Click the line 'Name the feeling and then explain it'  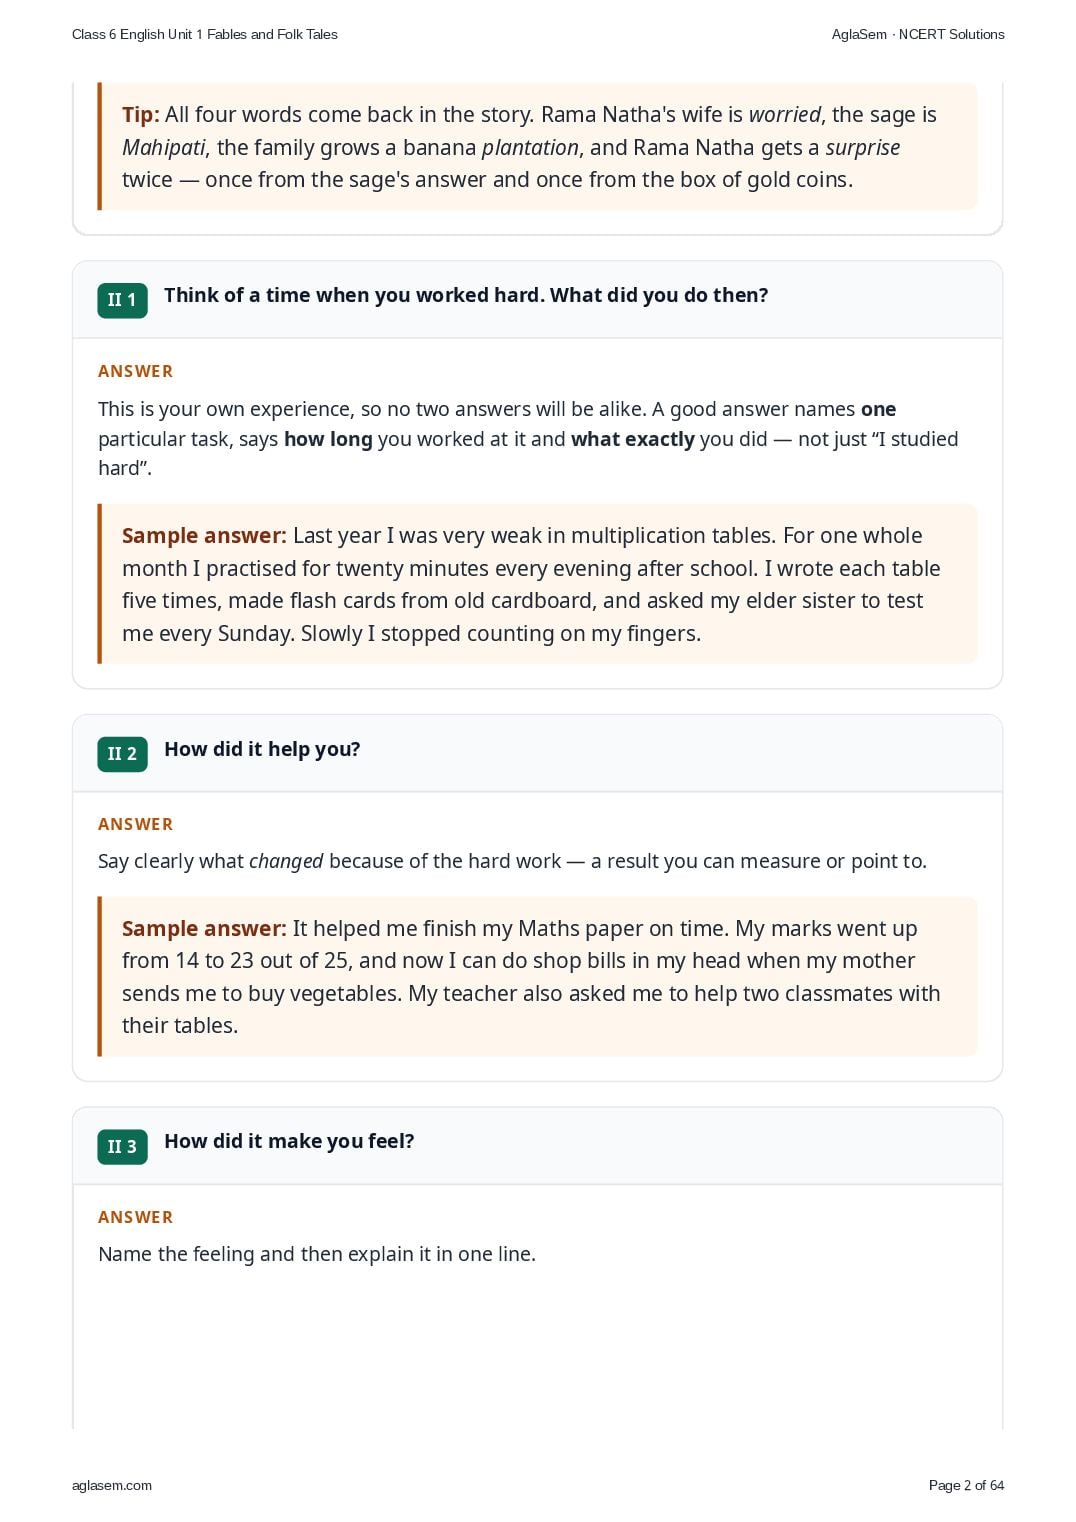click(317, 1254)
